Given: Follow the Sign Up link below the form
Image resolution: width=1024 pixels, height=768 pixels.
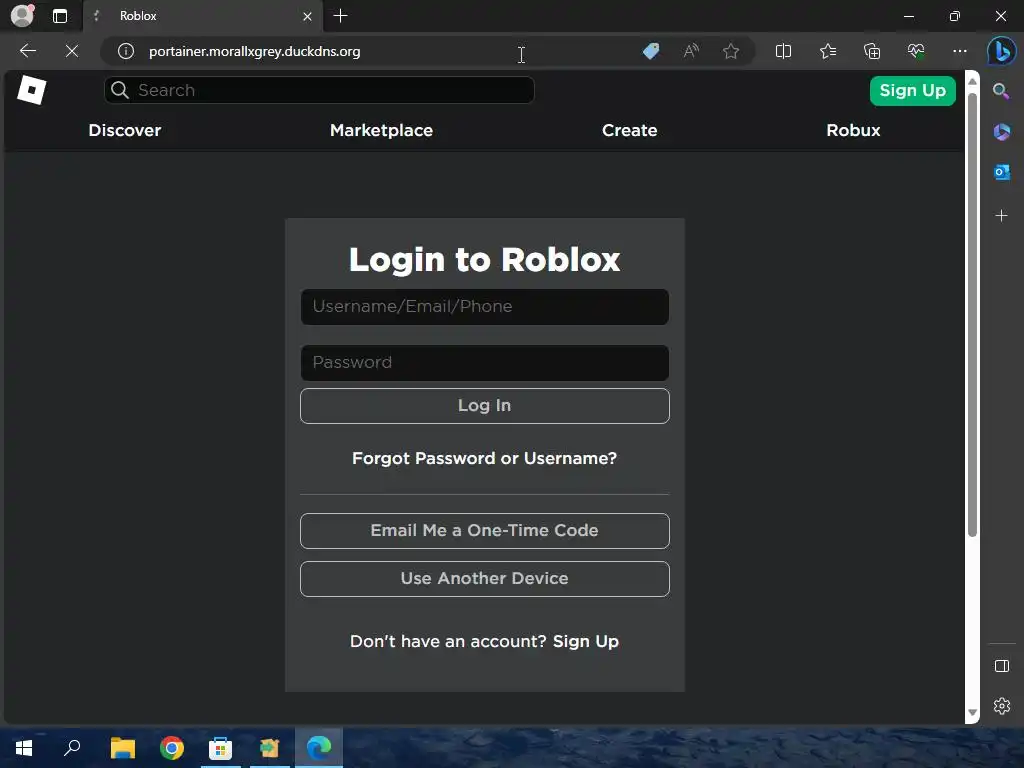Looking at the screenshot, I should click(586, 641).
